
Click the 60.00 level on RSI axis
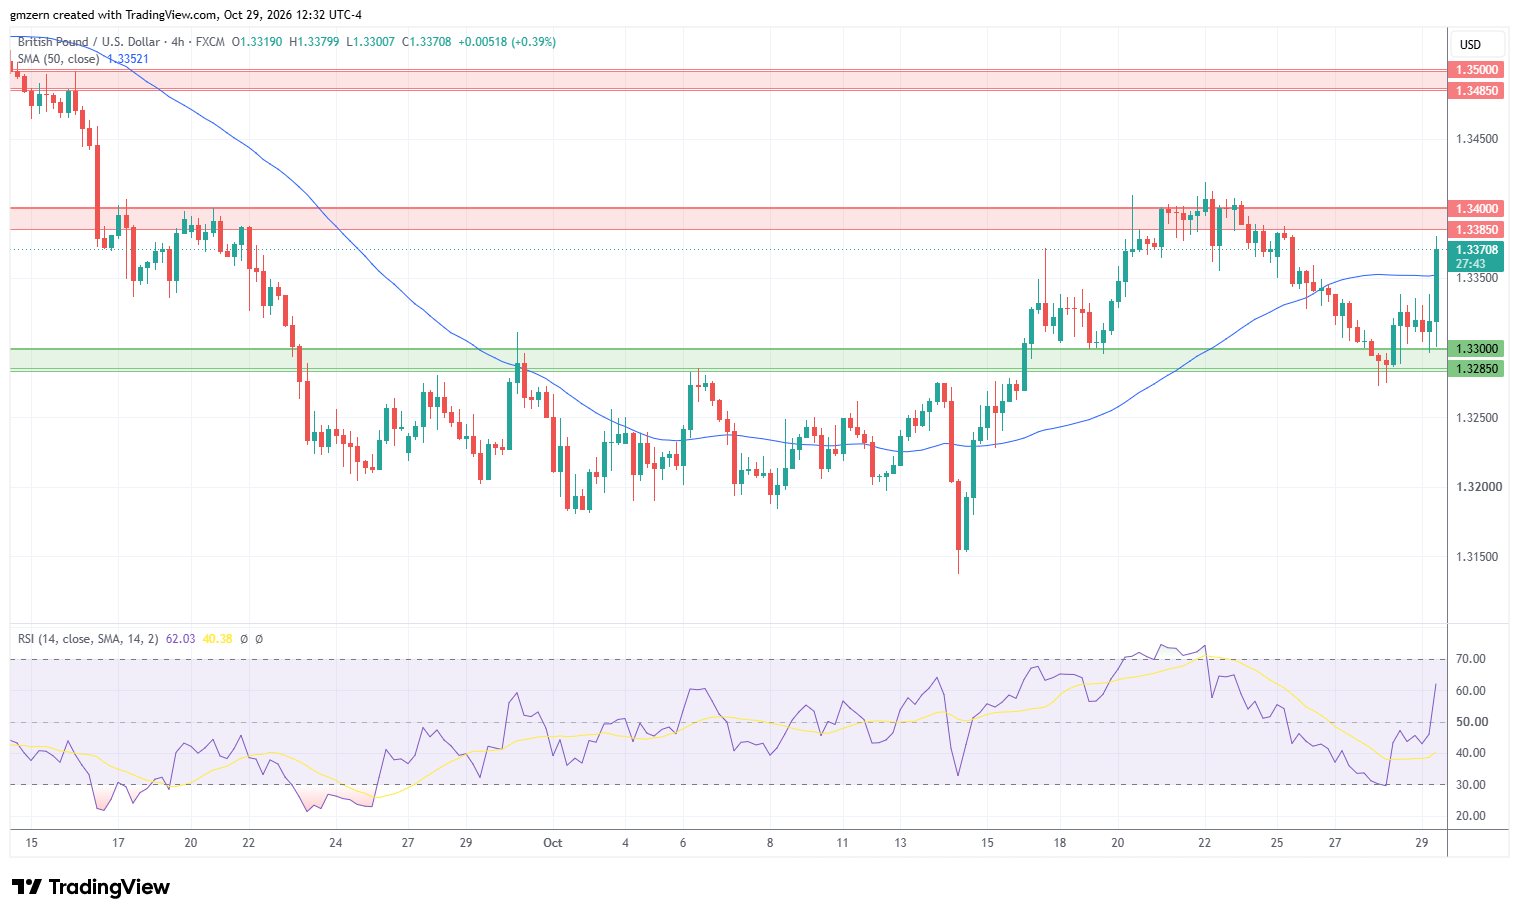pyautogui.click(x=1471, y=691)
